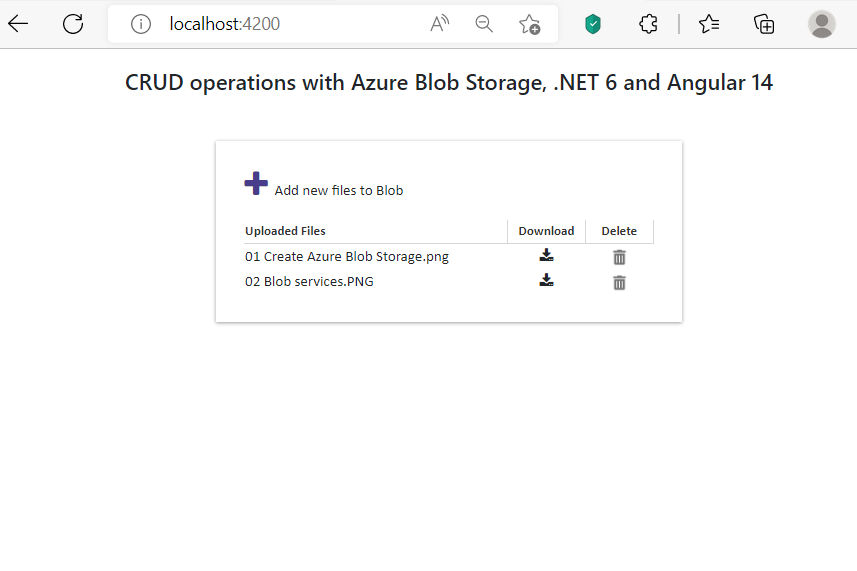Click Add new files to Blob text
Viewport: 857px width, 571px height.
tap(339, 190)
